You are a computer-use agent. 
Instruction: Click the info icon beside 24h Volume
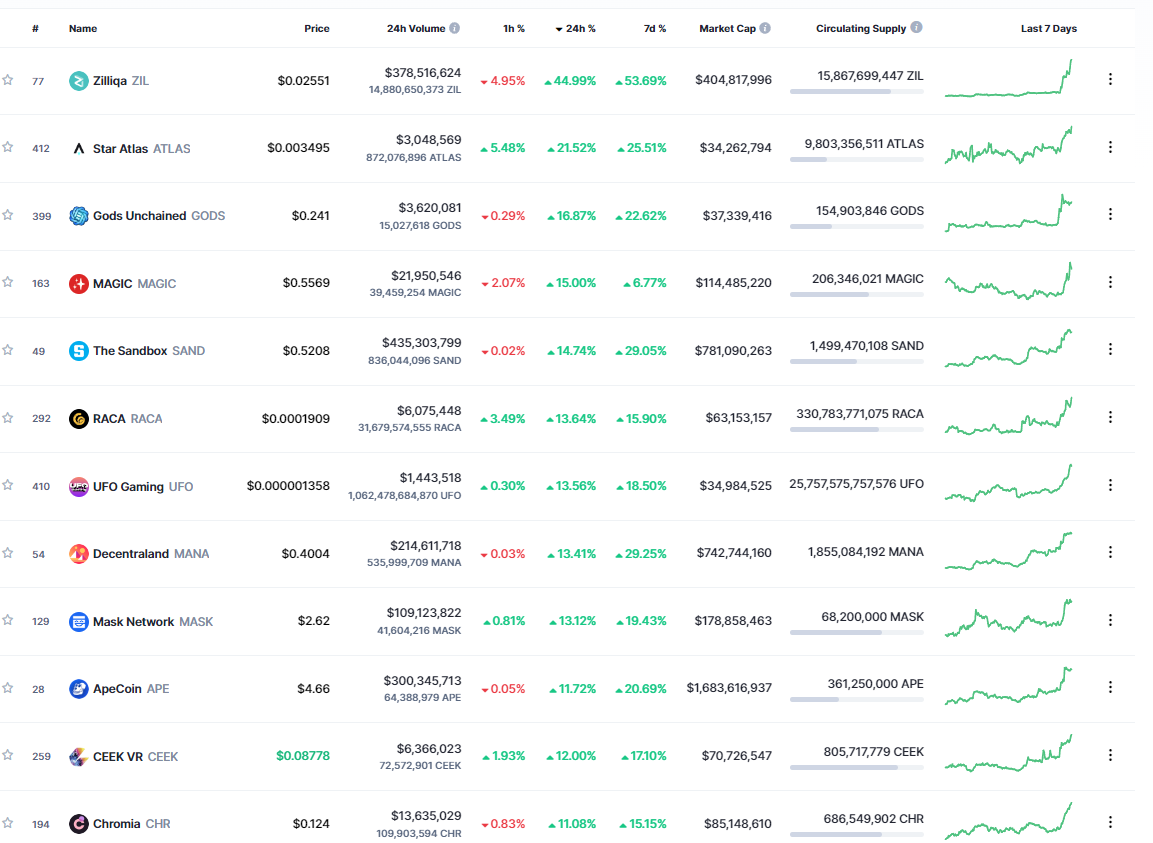[455, 29]
